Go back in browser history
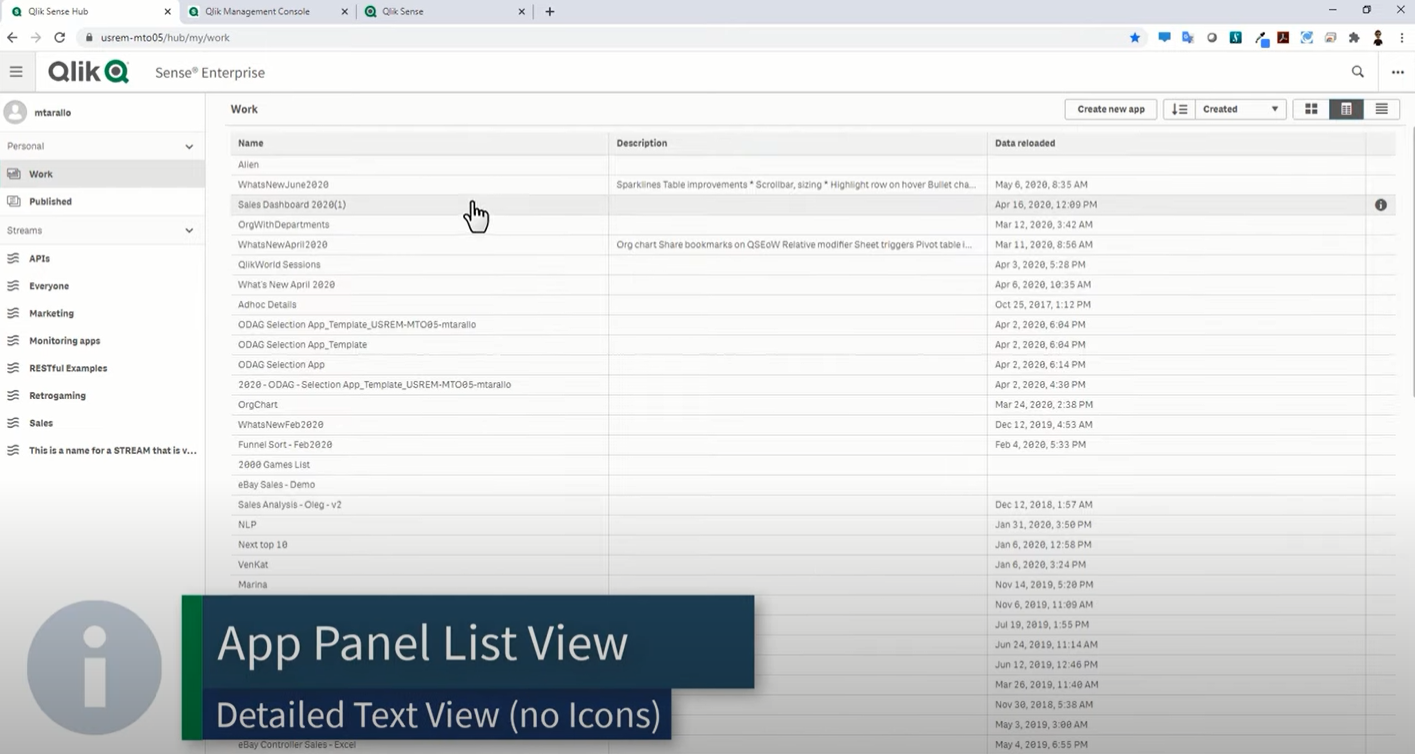The width and height of the screenshot is (1415, 754). pyautogui.click(x=12, y=38)
